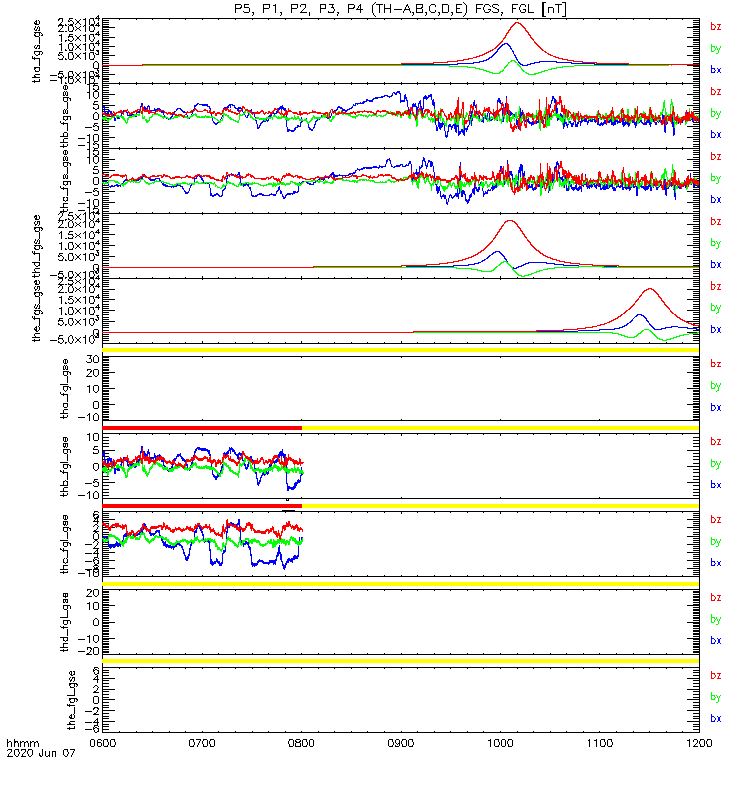Click by legend beside thc_fgs_gse panel
This screenshot has height=800, width=750.
[x=716, y=178]
